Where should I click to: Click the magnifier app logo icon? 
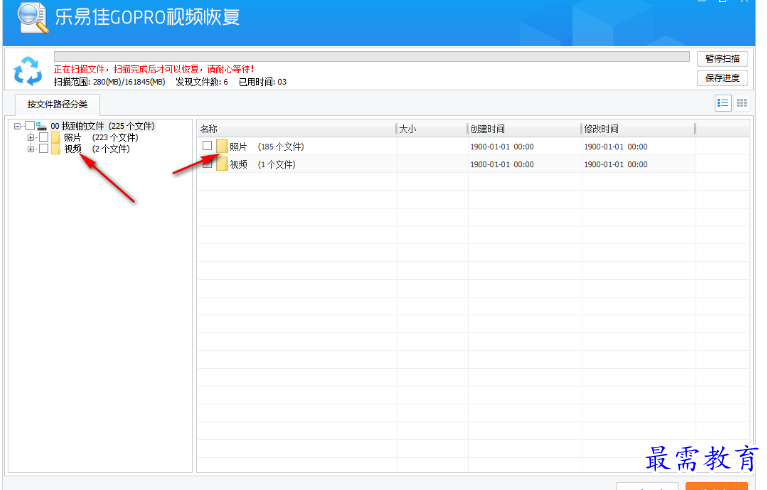point(33,17)
